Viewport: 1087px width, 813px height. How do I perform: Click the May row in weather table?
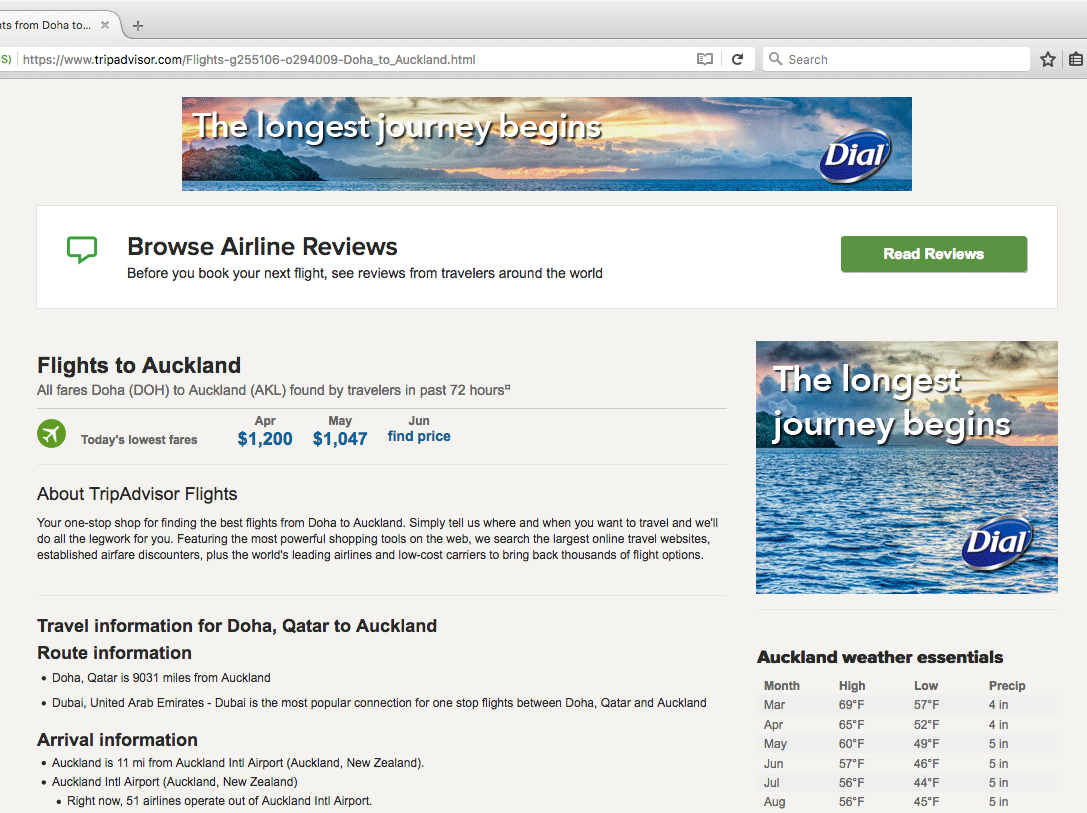pos(907,744)
